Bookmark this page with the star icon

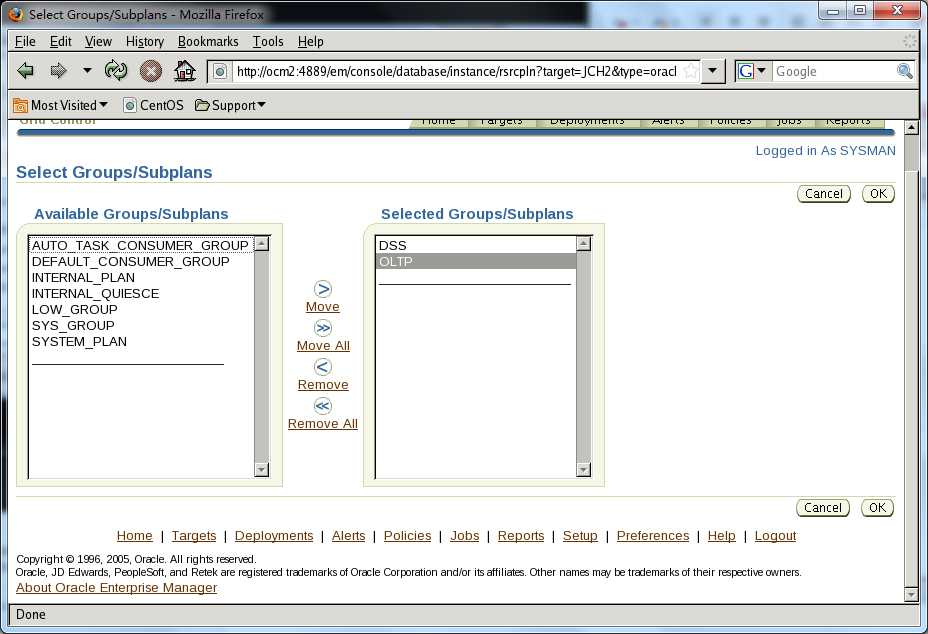click(x=690, y=72)
